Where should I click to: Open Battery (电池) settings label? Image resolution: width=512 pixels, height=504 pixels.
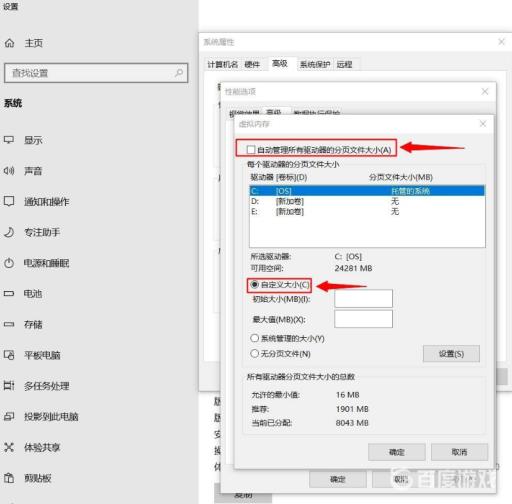click(x=33, y=294)
